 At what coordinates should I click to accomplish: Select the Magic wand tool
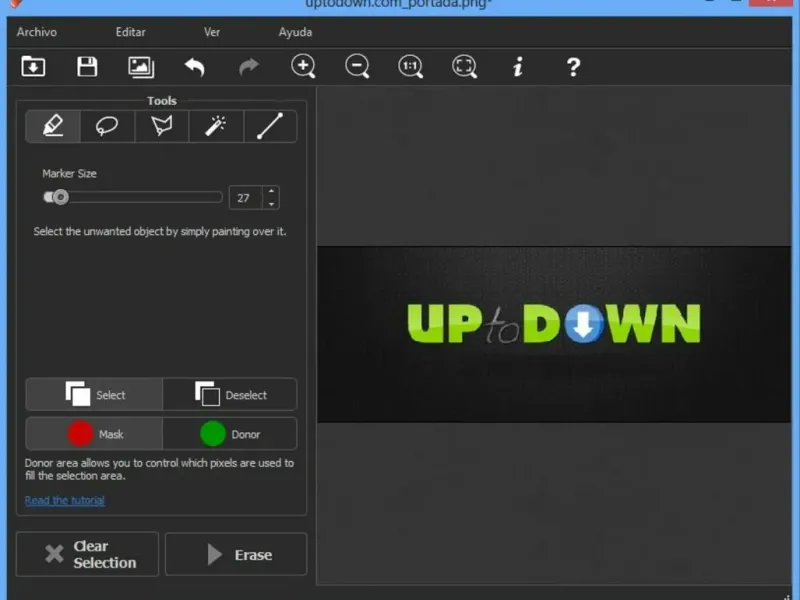216,126
